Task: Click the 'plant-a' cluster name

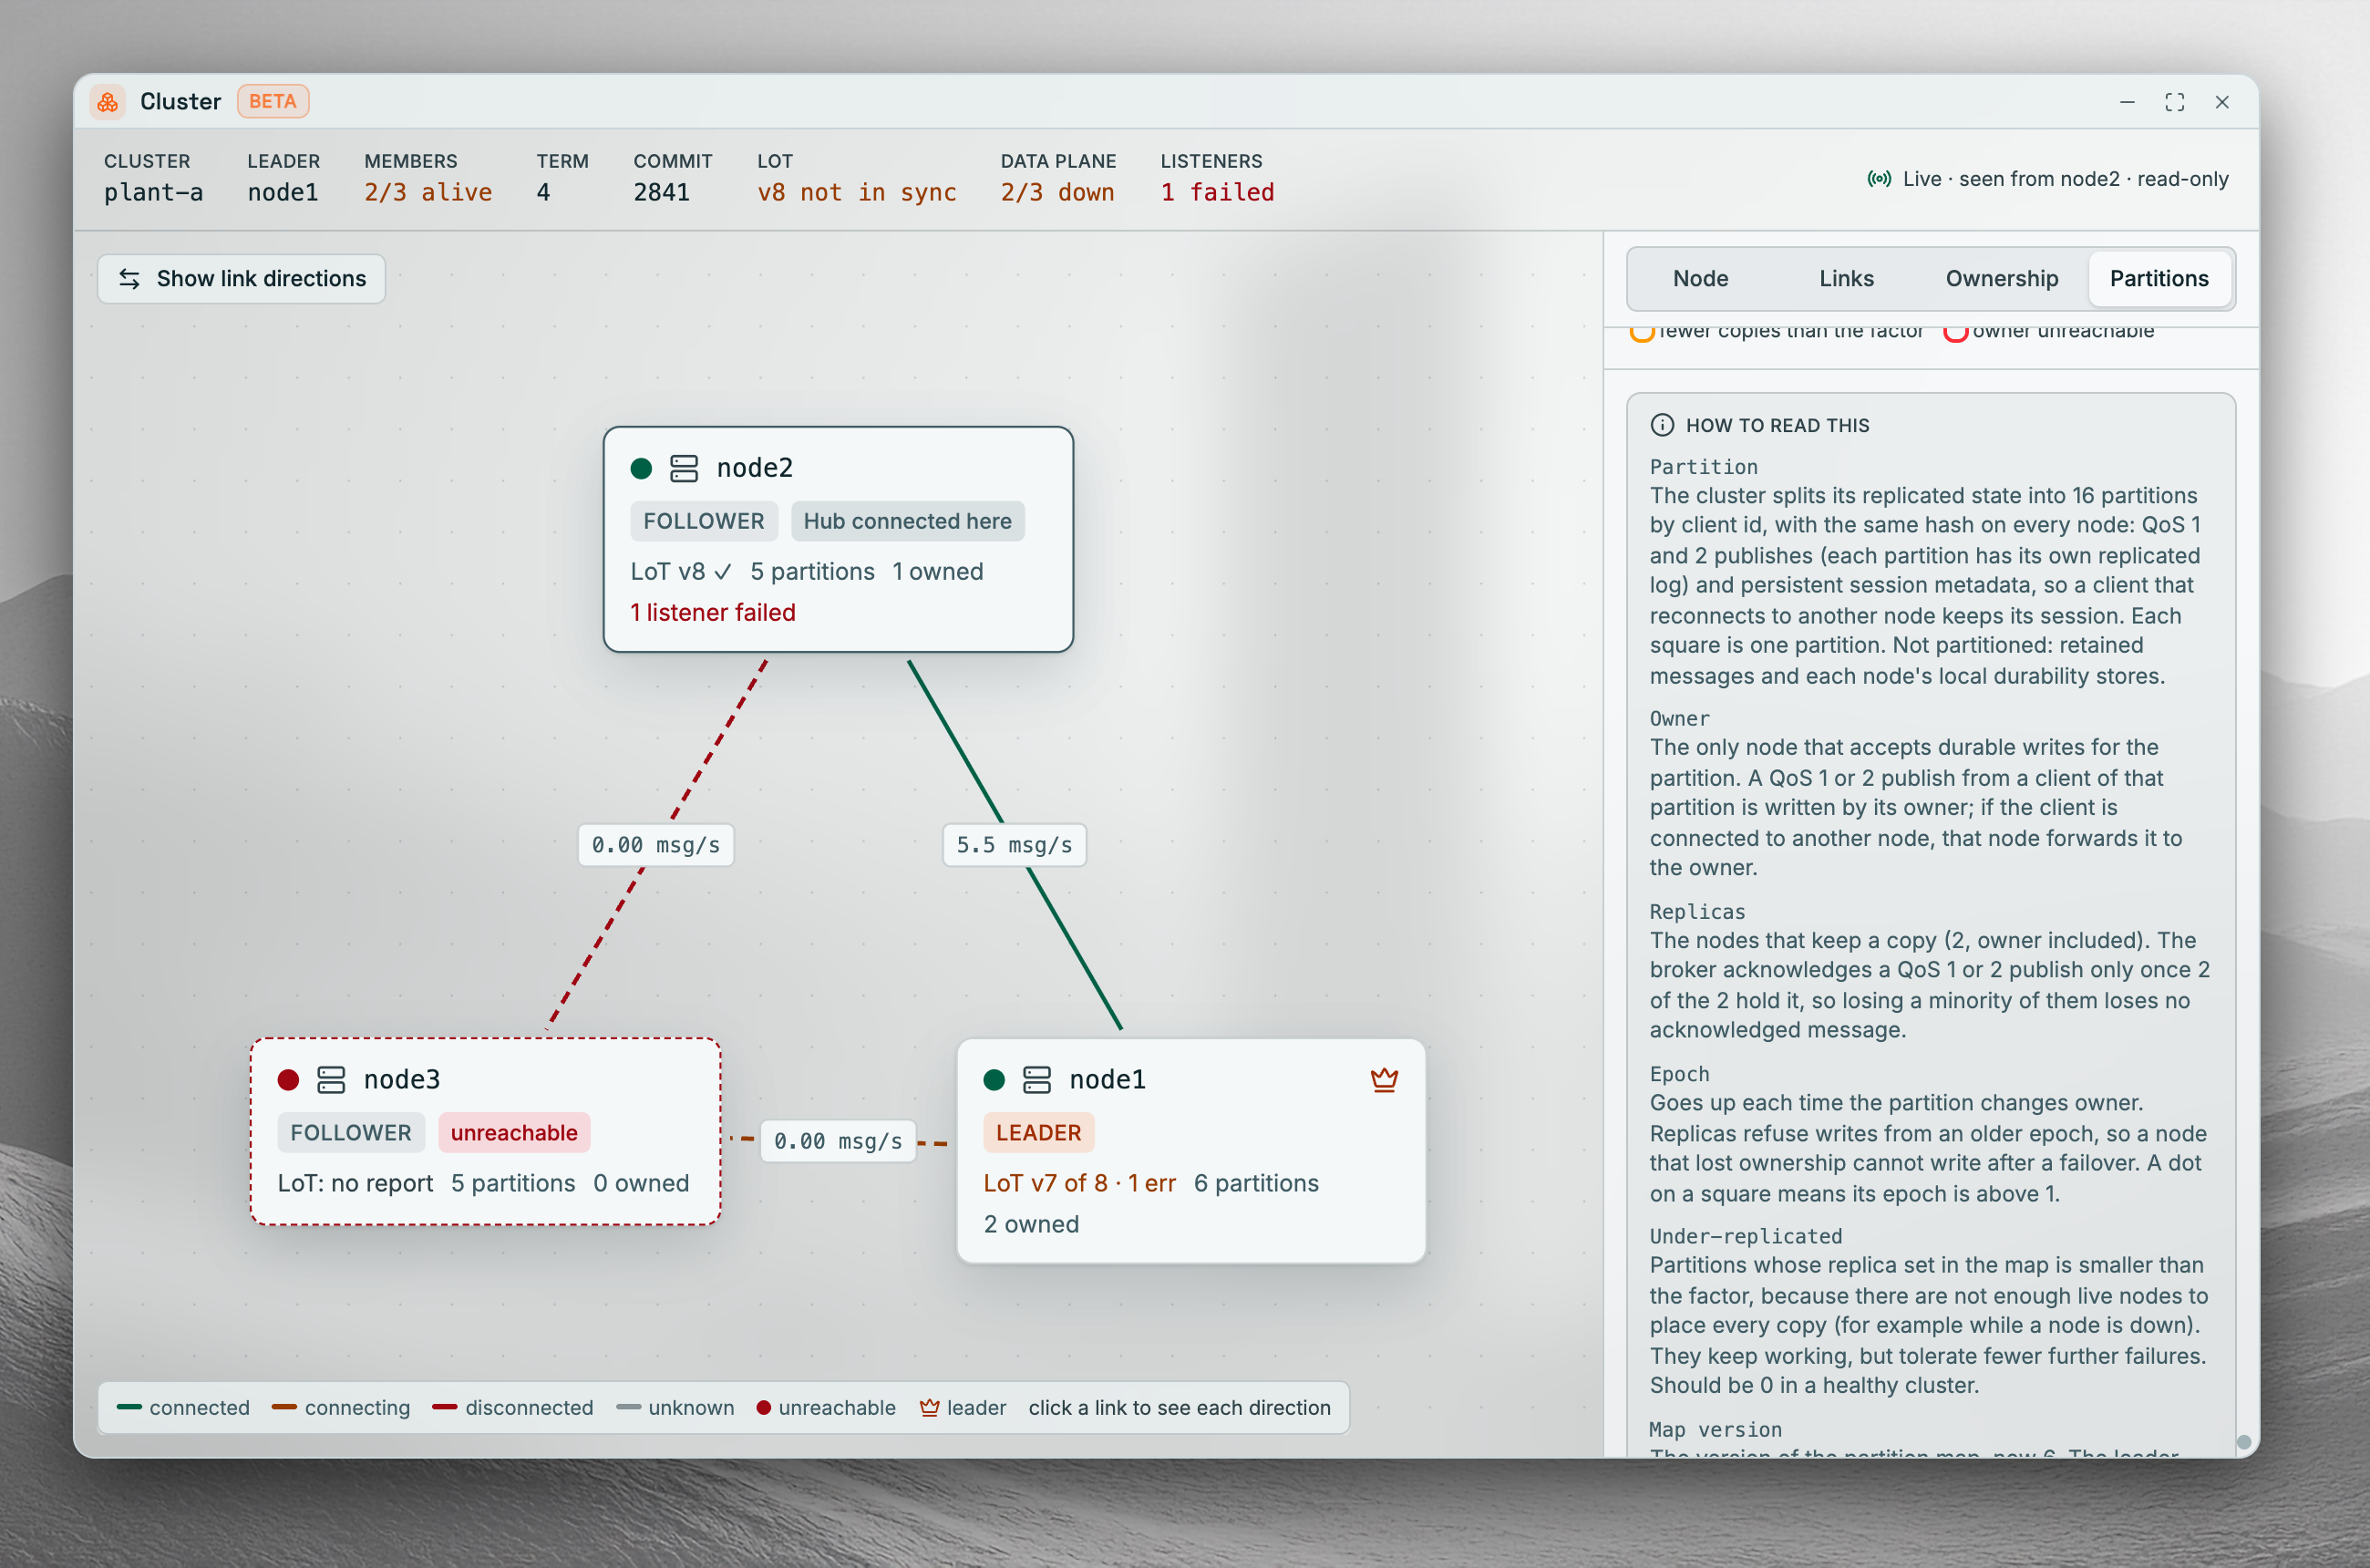Action: pos(153,192)
